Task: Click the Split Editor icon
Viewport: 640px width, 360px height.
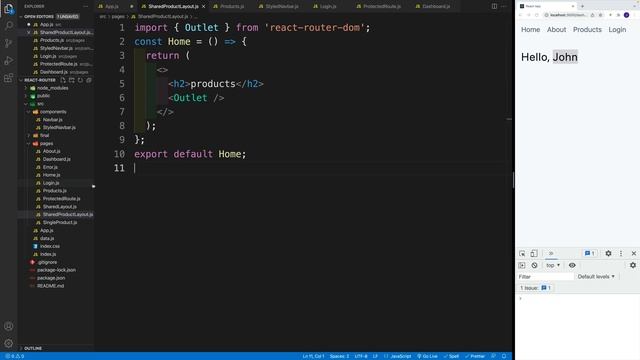Action: tap(494, 7)
